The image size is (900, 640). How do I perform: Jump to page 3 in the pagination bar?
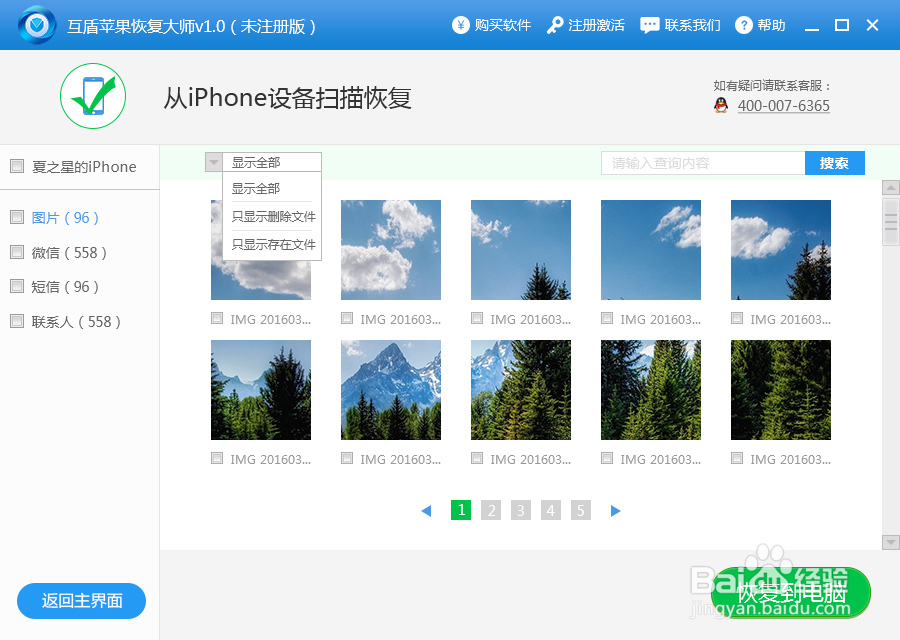coord(521,510)
